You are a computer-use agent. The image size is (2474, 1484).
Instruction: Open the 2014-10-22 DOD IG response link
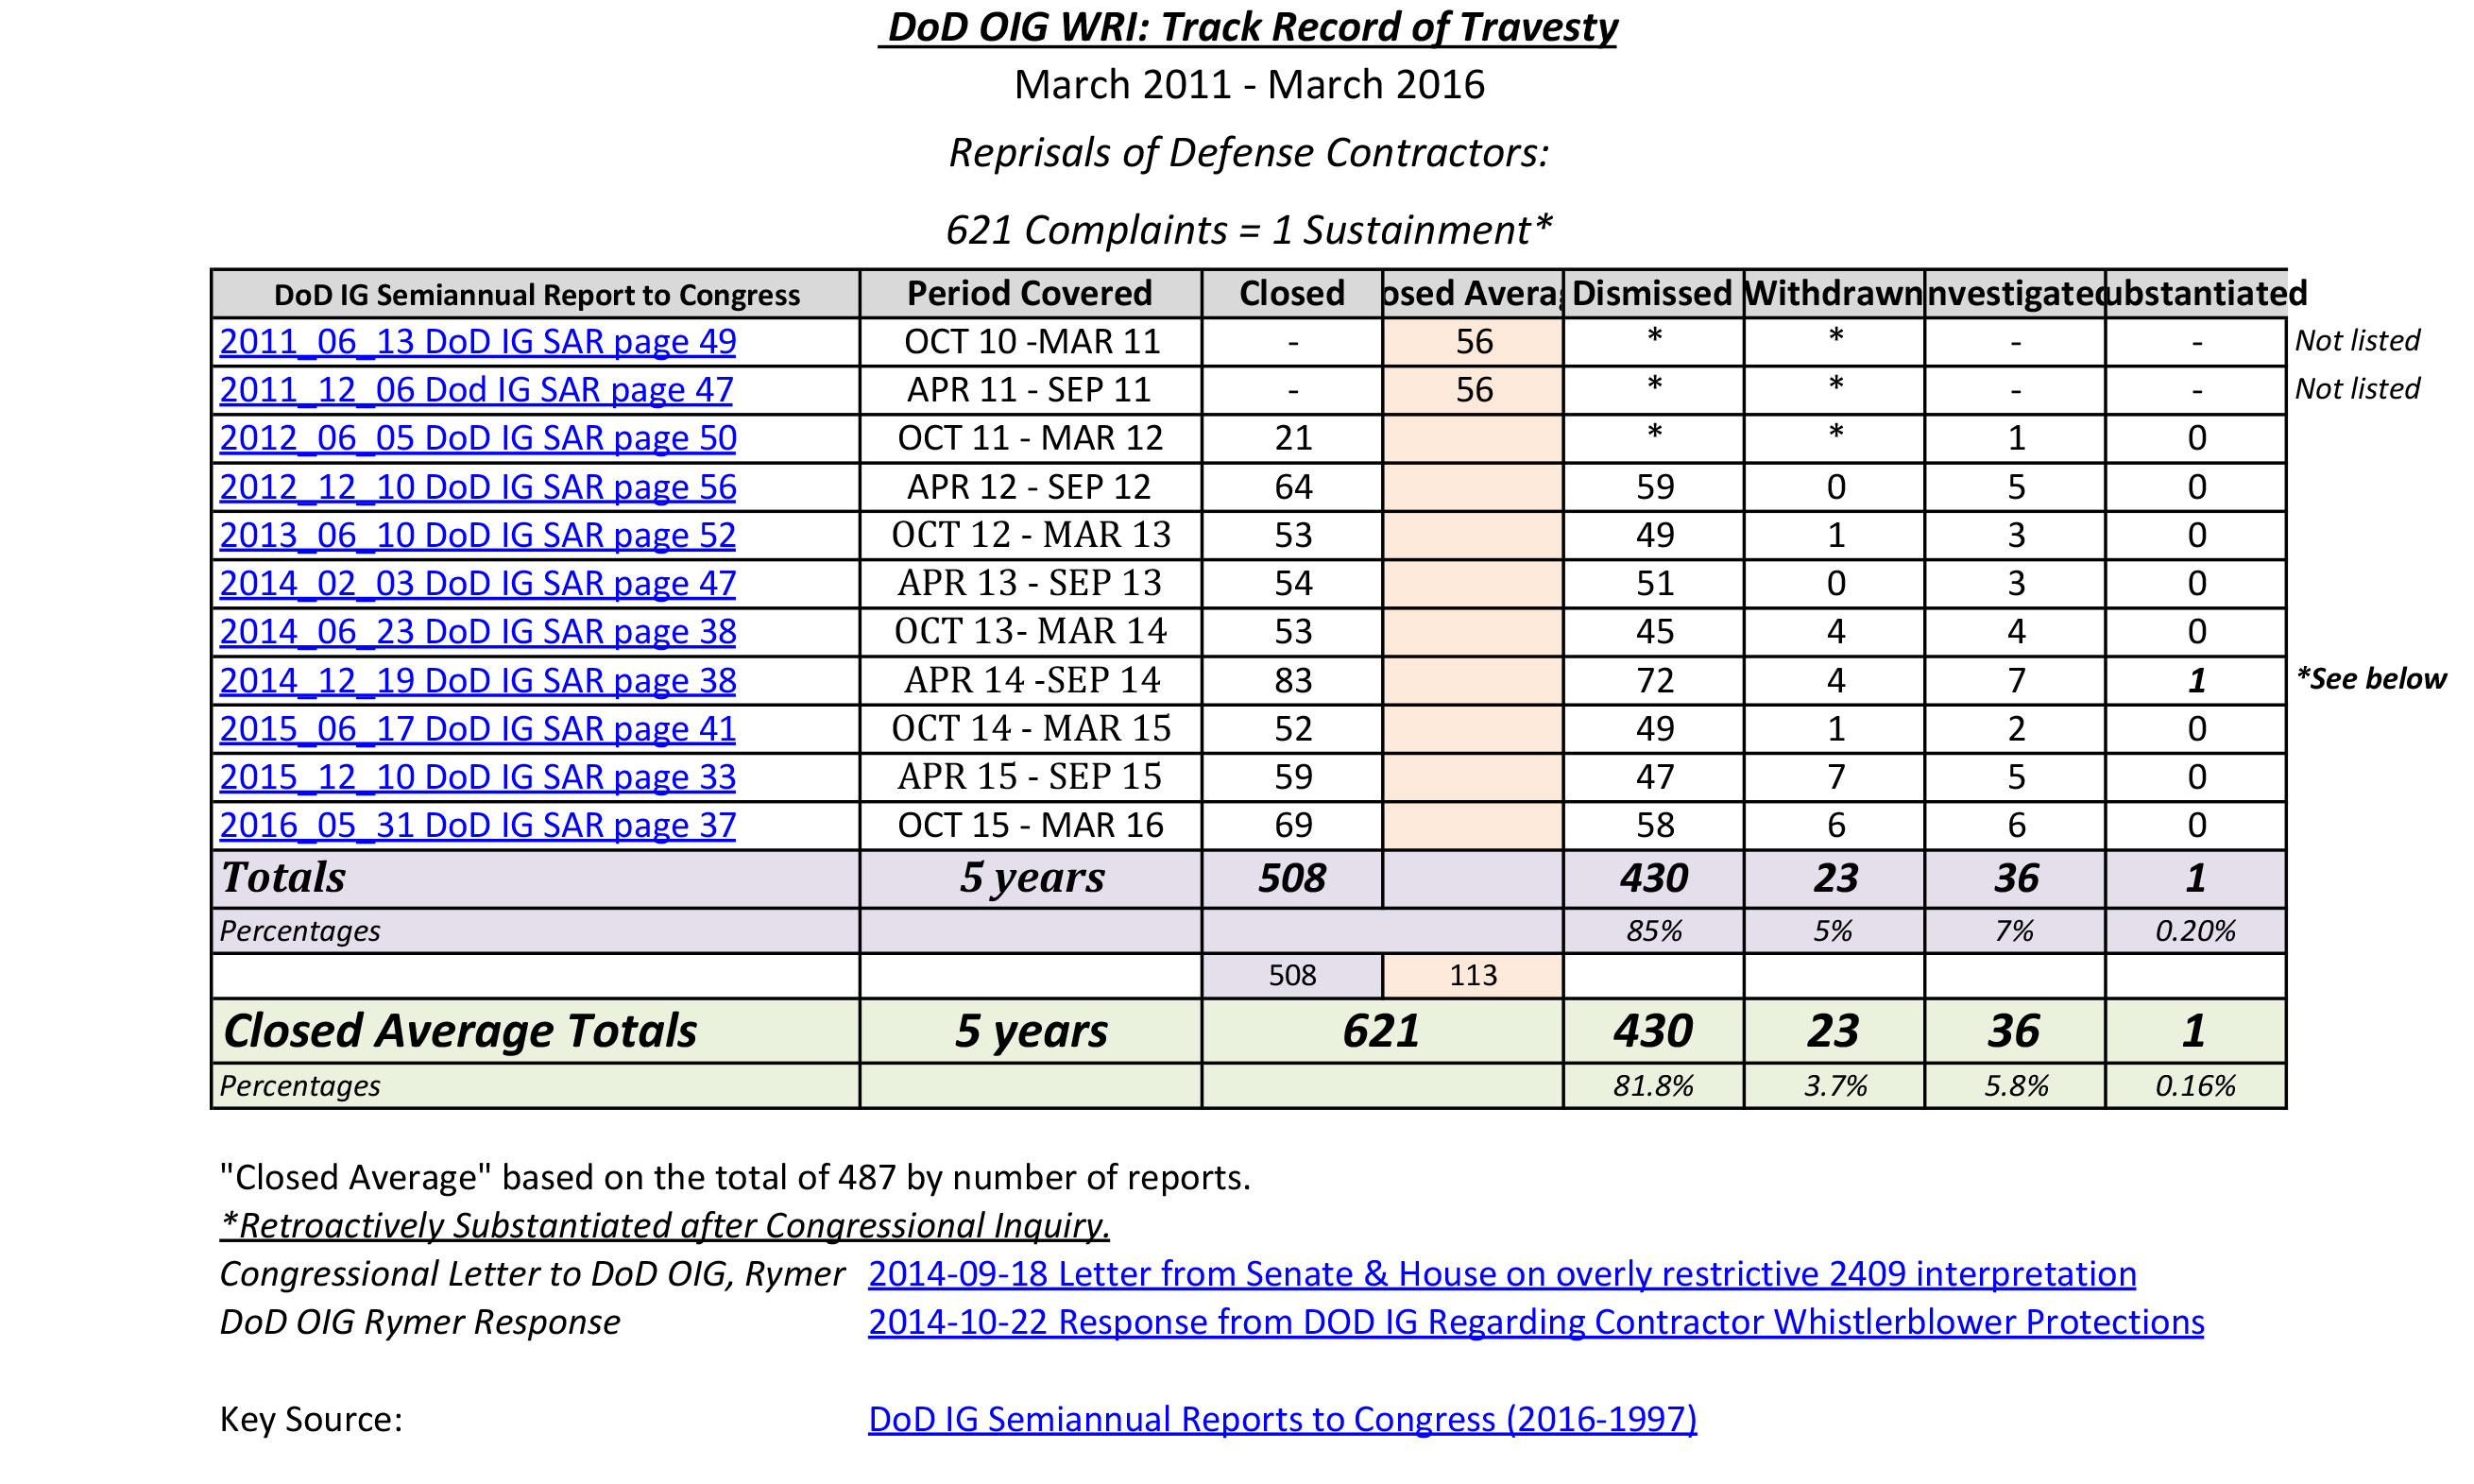pyautogui.click(x=1535, y=1322)
